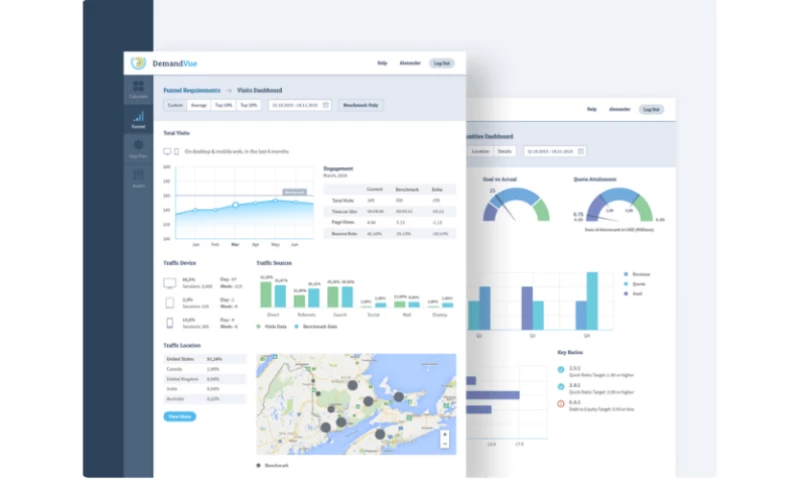800x480 pixels.
Task: Click the Search label in Traffic Sources
Action: (340, 315)
